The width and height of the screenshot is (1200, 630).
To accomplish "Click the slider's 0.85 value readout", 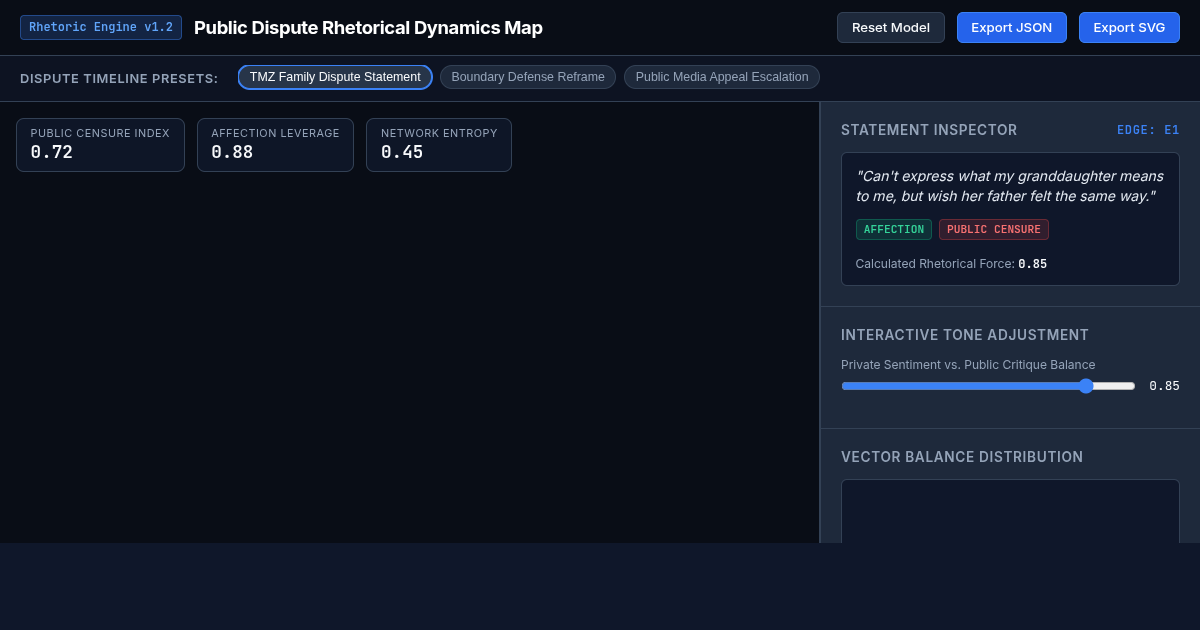I will 1164,386.
